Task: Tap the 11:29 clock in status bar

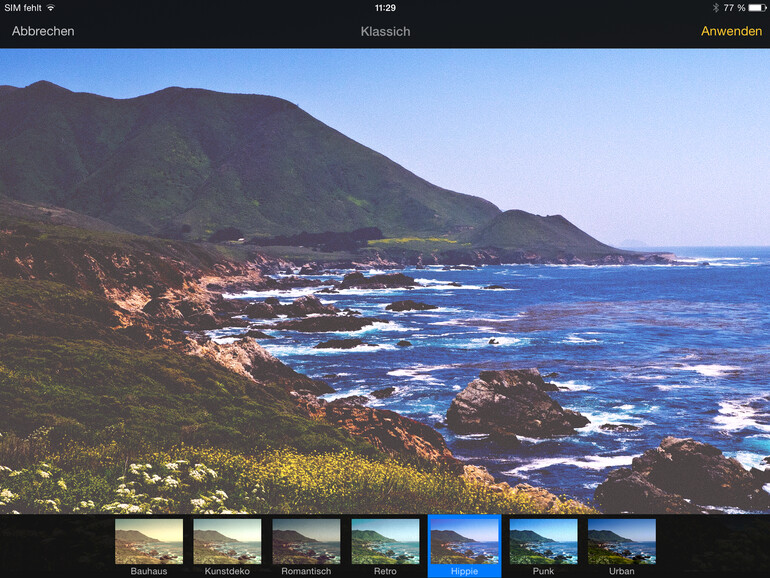Action: coord(385,7)
